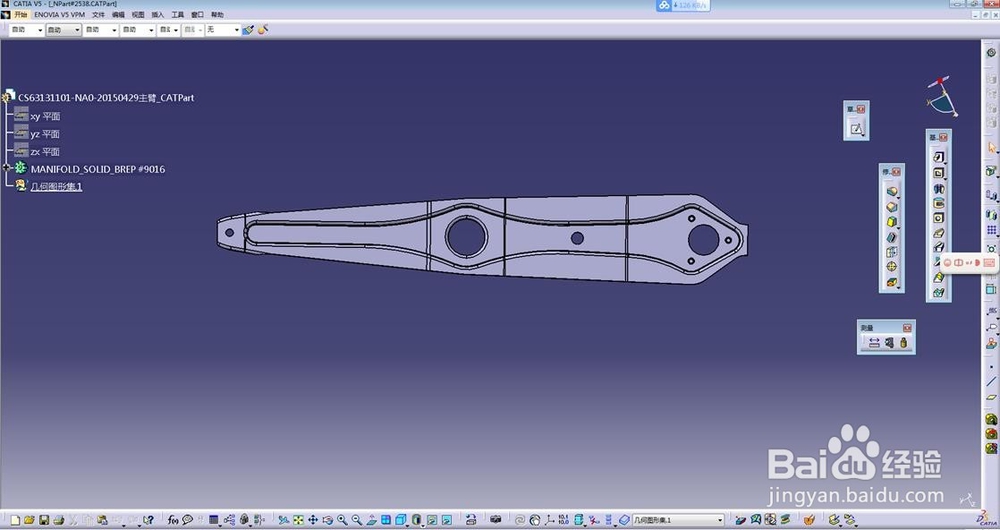Open the 帮助 menu

(x=217, y=15)
